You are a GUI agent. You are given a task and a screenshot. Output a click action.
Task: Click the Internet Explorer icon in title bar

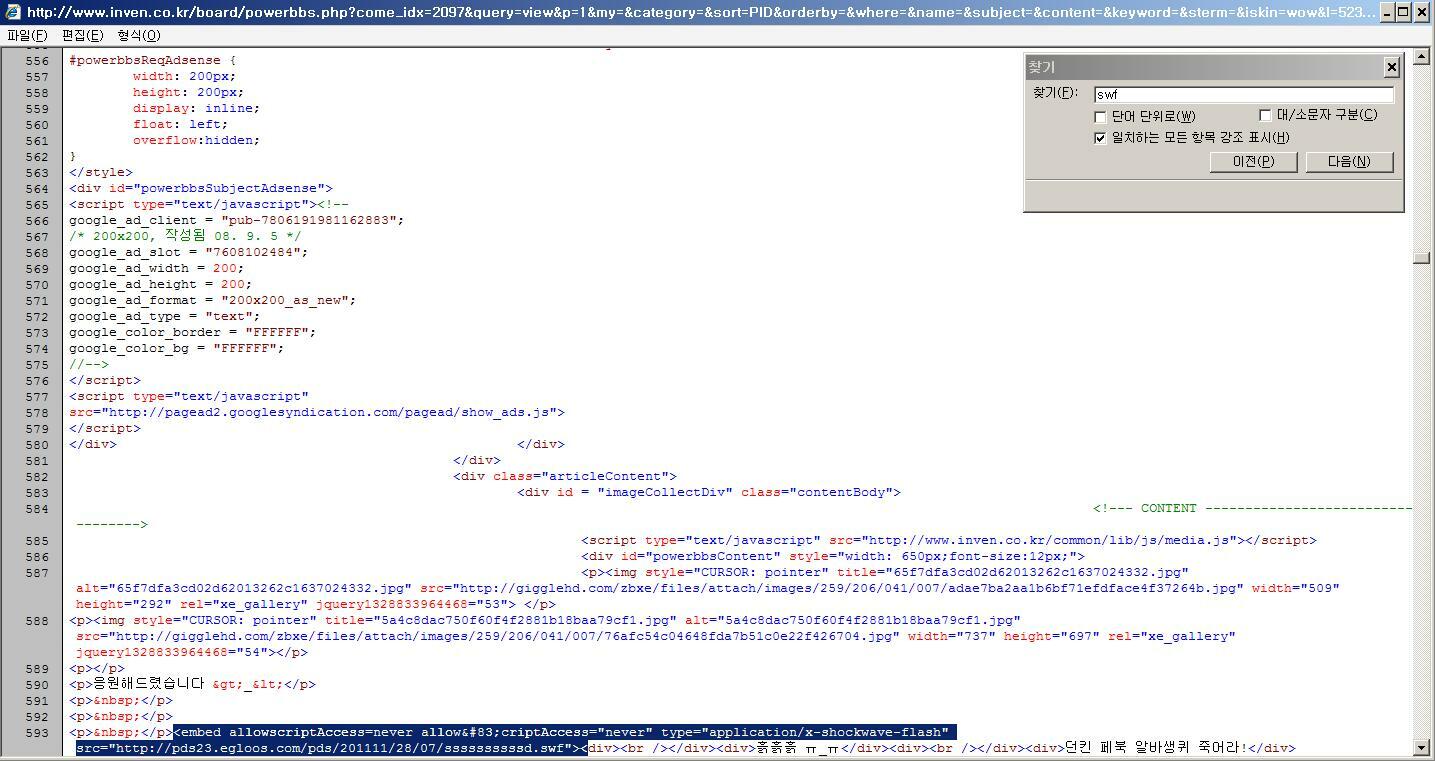pyautogui.click(x=12, y=12)
